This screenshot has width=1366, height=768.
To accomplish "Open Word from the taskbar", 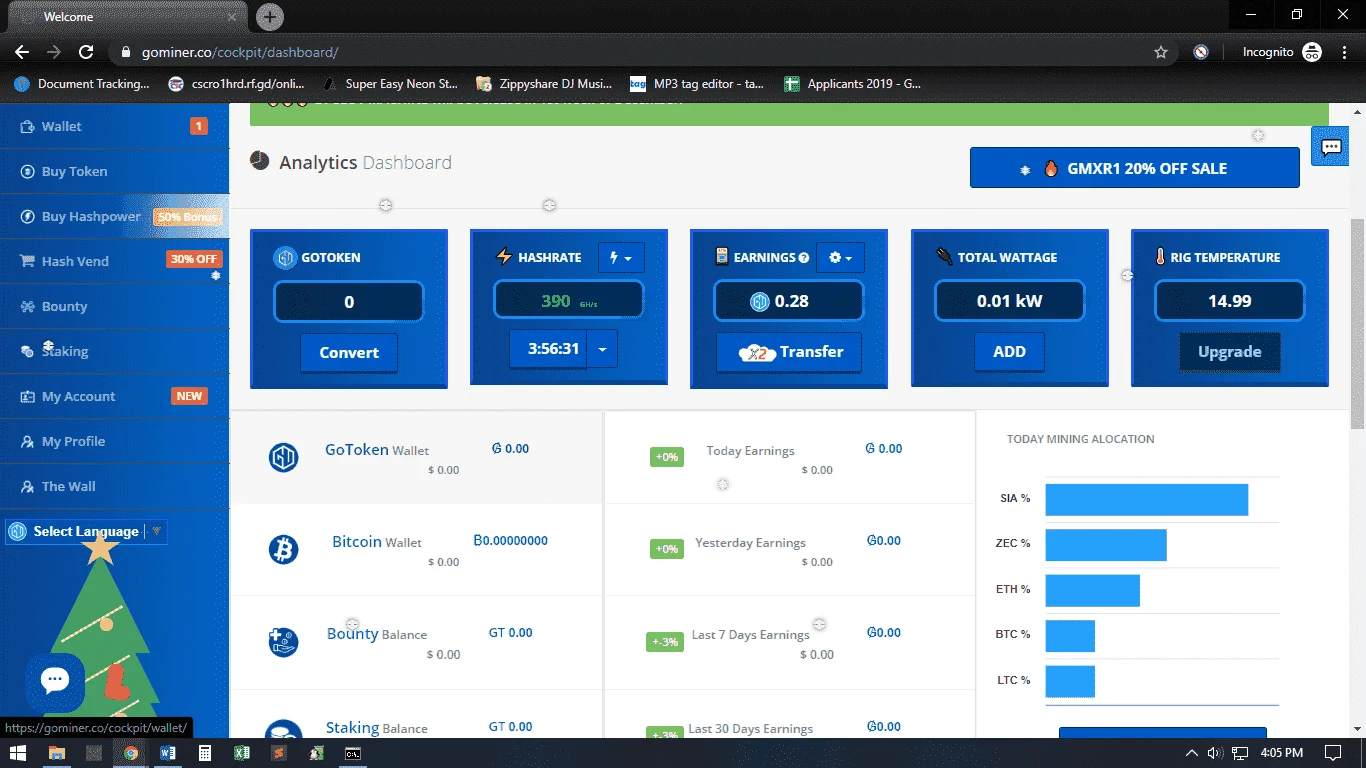I will (167, 753).
